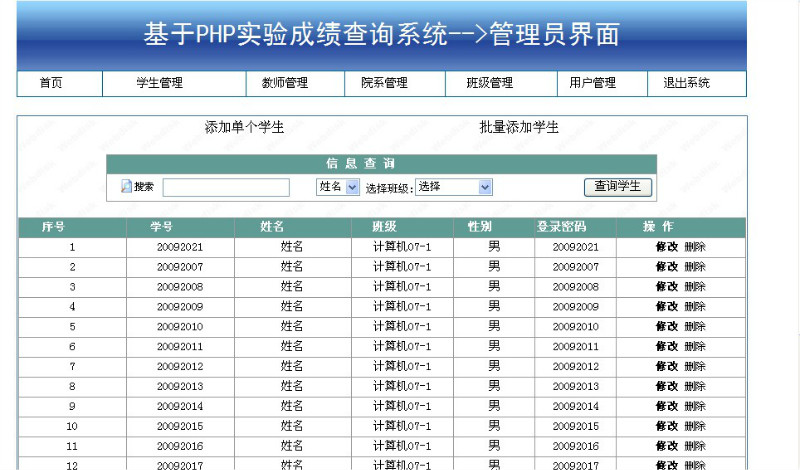Click the 批量添加学生 link
This screenshot has width=800, height=470.
click(x=519, y=127)
